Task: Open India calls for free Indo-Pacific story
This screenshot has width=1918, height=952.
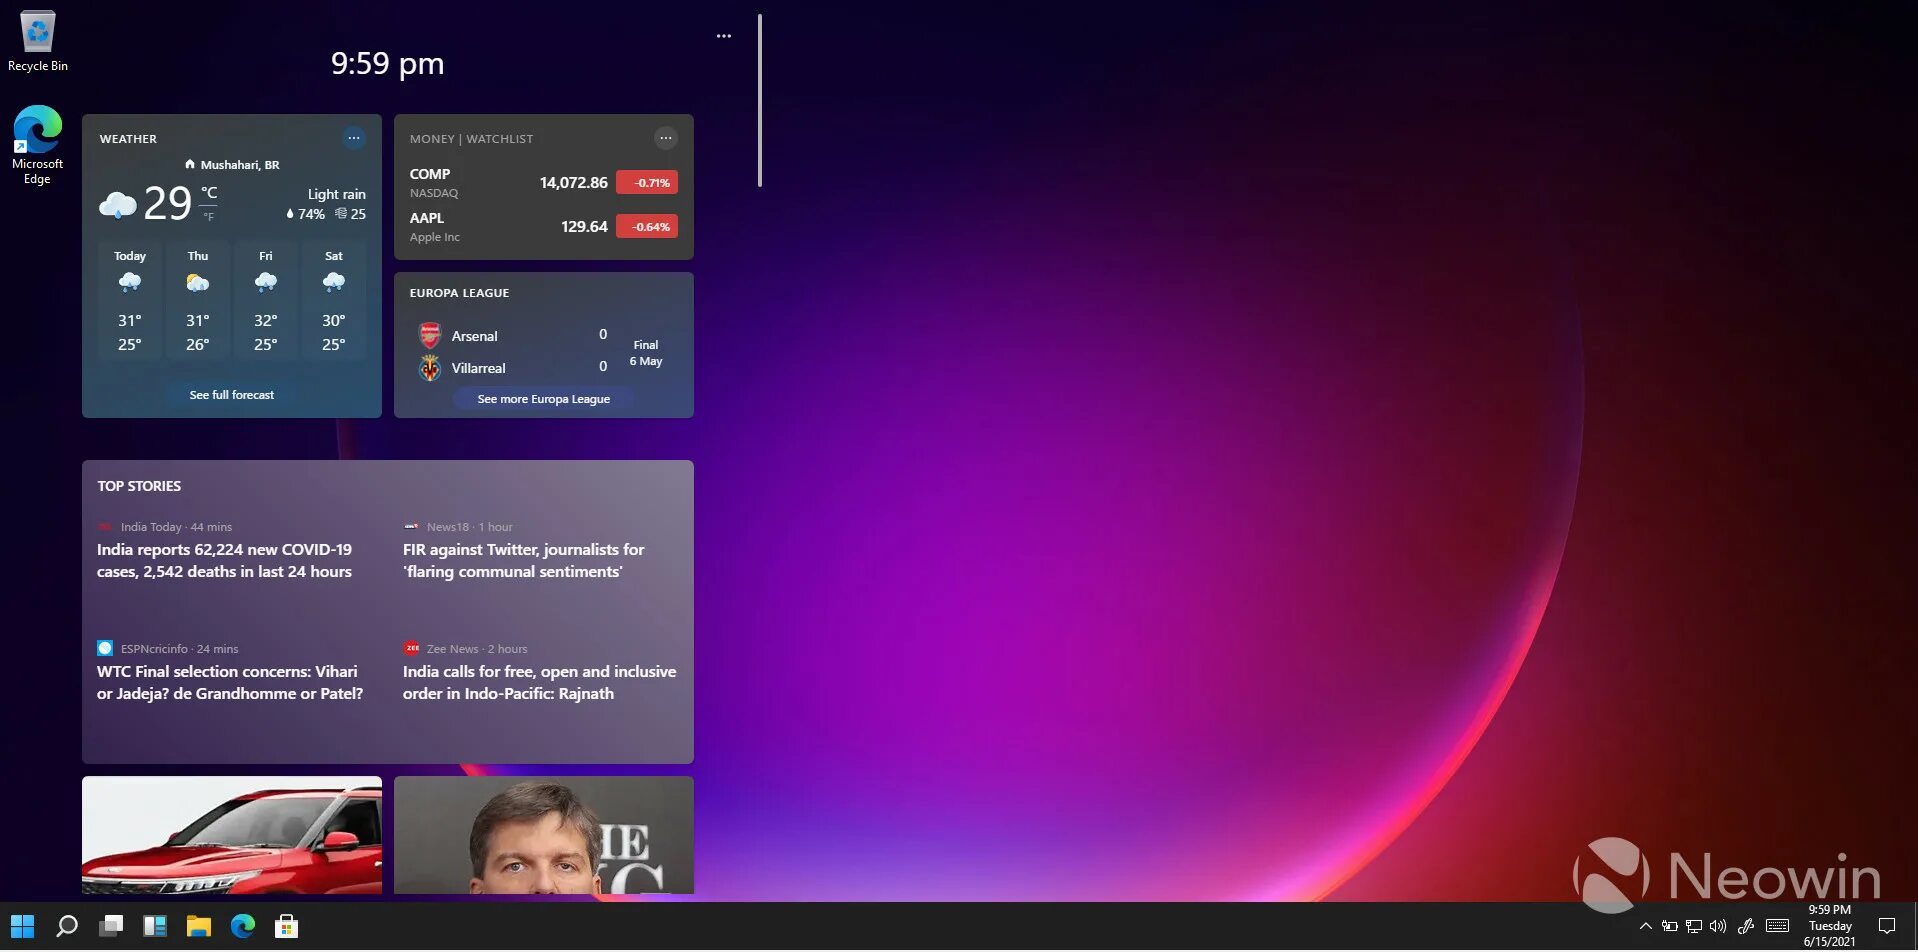Action: [539, 683]
